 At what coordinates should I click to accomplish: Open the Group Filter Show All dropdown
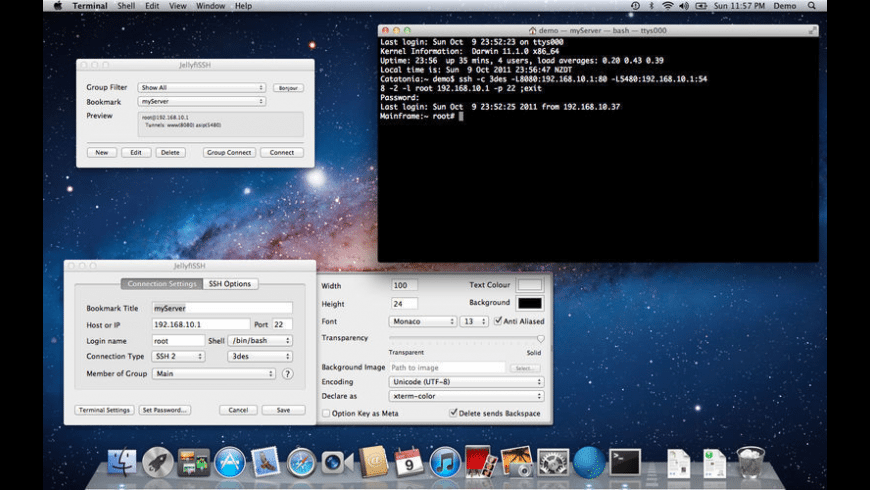[x=201, y=88]
